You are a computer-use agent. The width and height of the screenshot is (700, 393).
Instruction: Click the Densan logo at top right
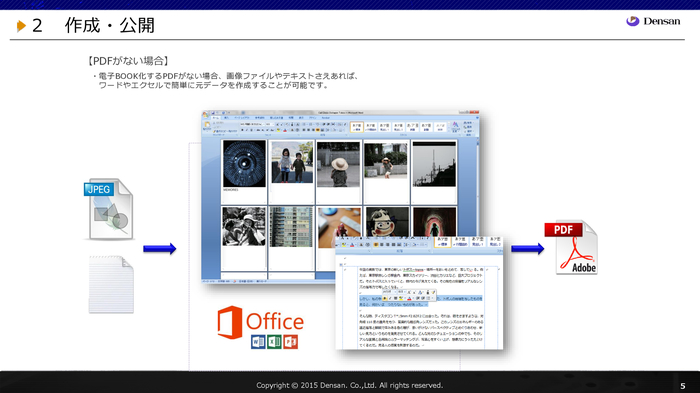[653, 21]
